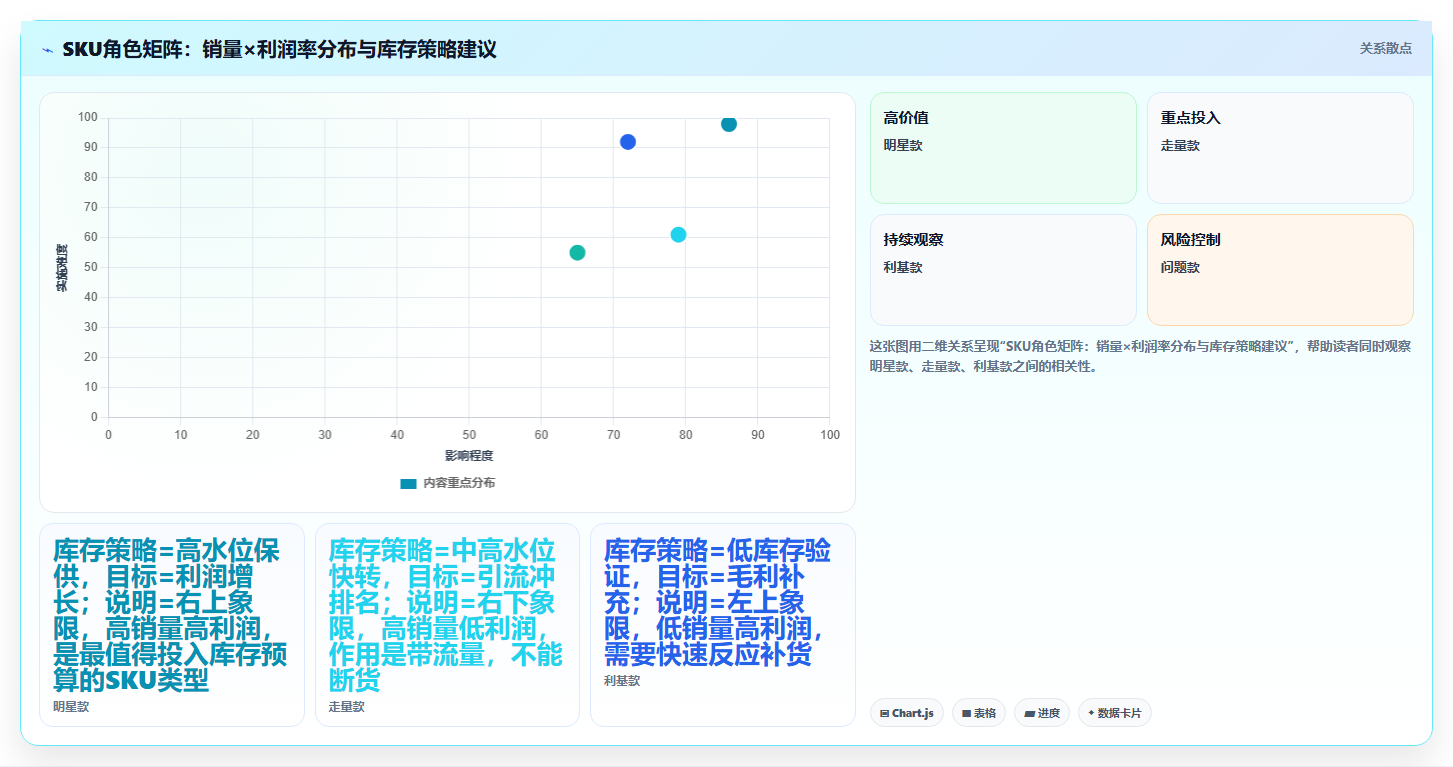Click the y-axis tick label 60
This screenshot has height=767, width=1453.
coord(91,237)
